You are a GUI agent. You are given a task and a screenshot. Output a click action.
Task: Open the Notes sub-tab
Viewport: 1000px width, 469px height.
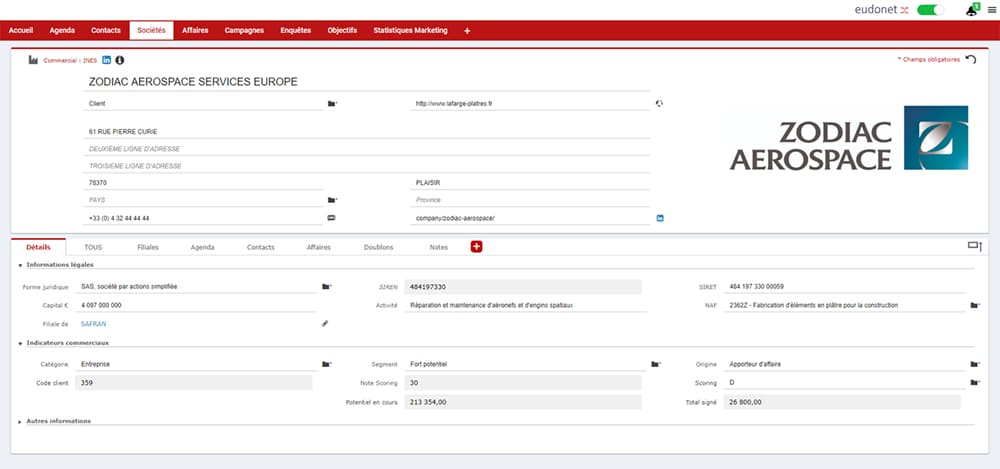(439, 247)
